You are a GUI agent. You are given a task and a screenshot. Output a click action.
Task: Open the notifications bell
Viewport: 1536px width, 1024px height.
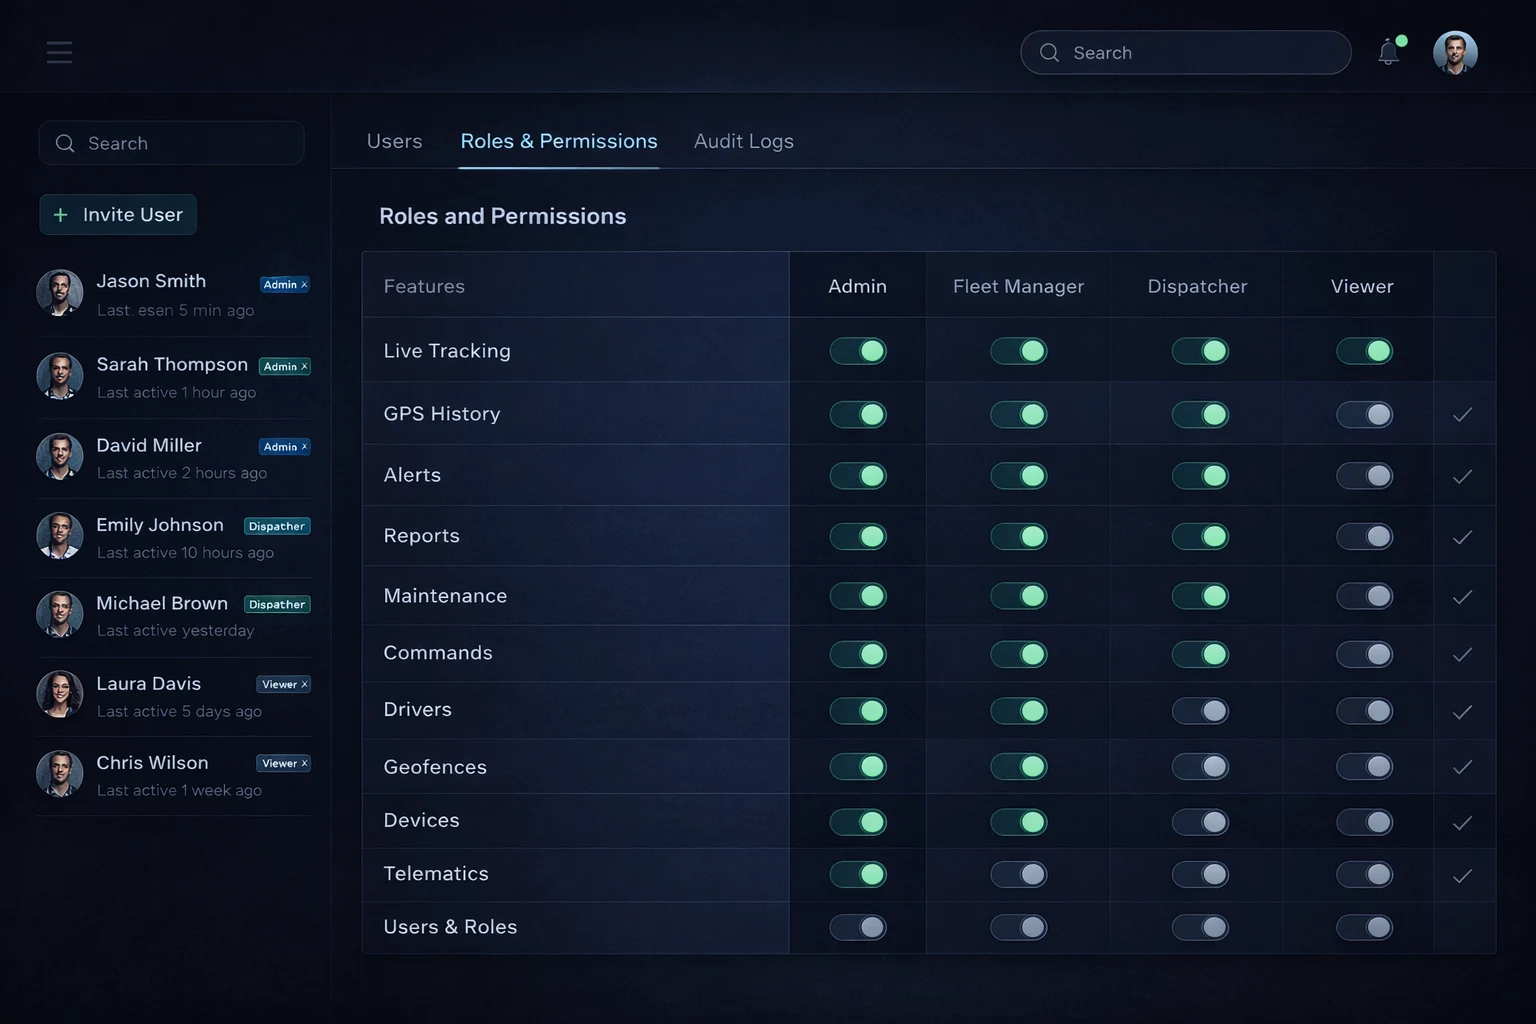point(1388,52)
